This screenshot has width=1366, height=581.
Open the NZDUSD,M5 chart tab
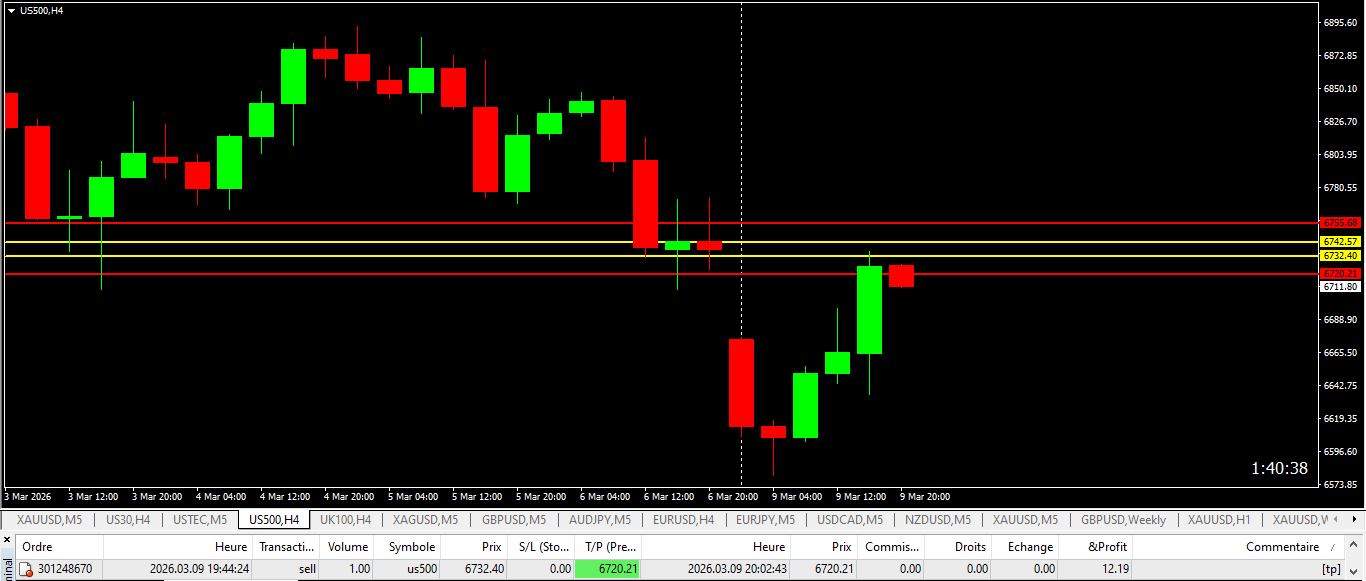(x=937, y=520)
